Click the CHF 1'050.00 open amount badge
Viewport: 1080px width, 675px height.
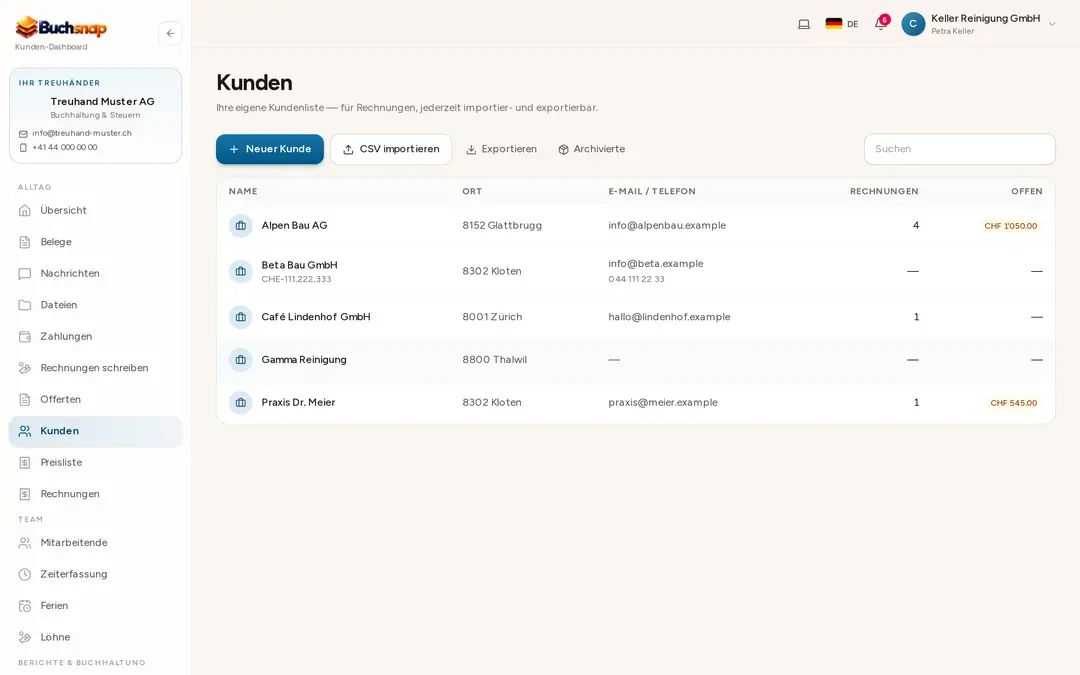pyautogui.click(x=1010, y=226)
